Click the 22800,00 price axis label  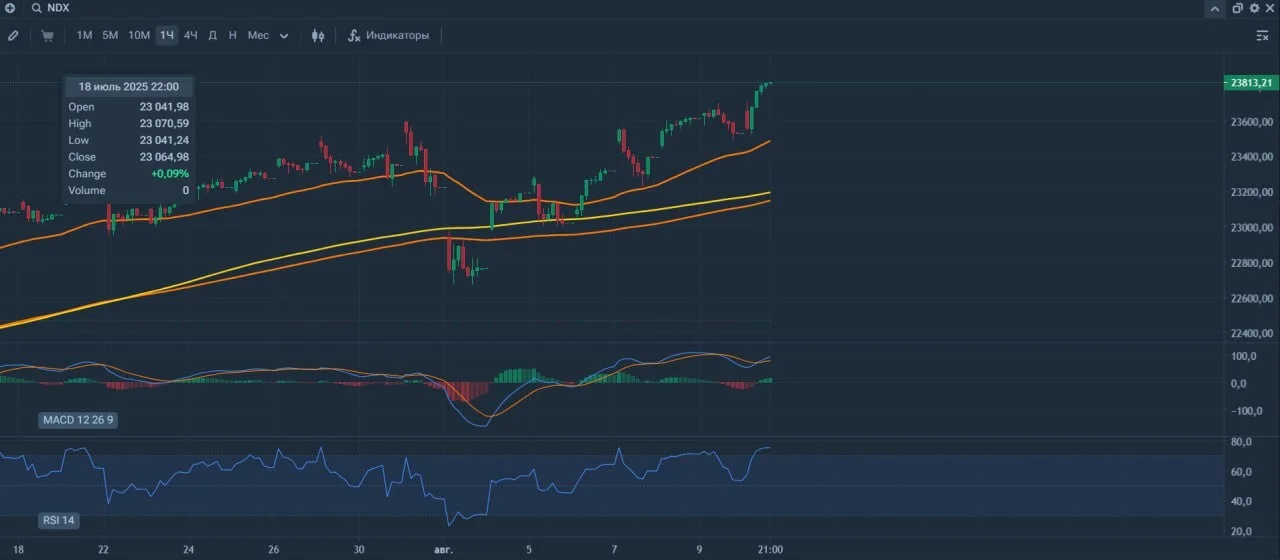click(1252, 263)
